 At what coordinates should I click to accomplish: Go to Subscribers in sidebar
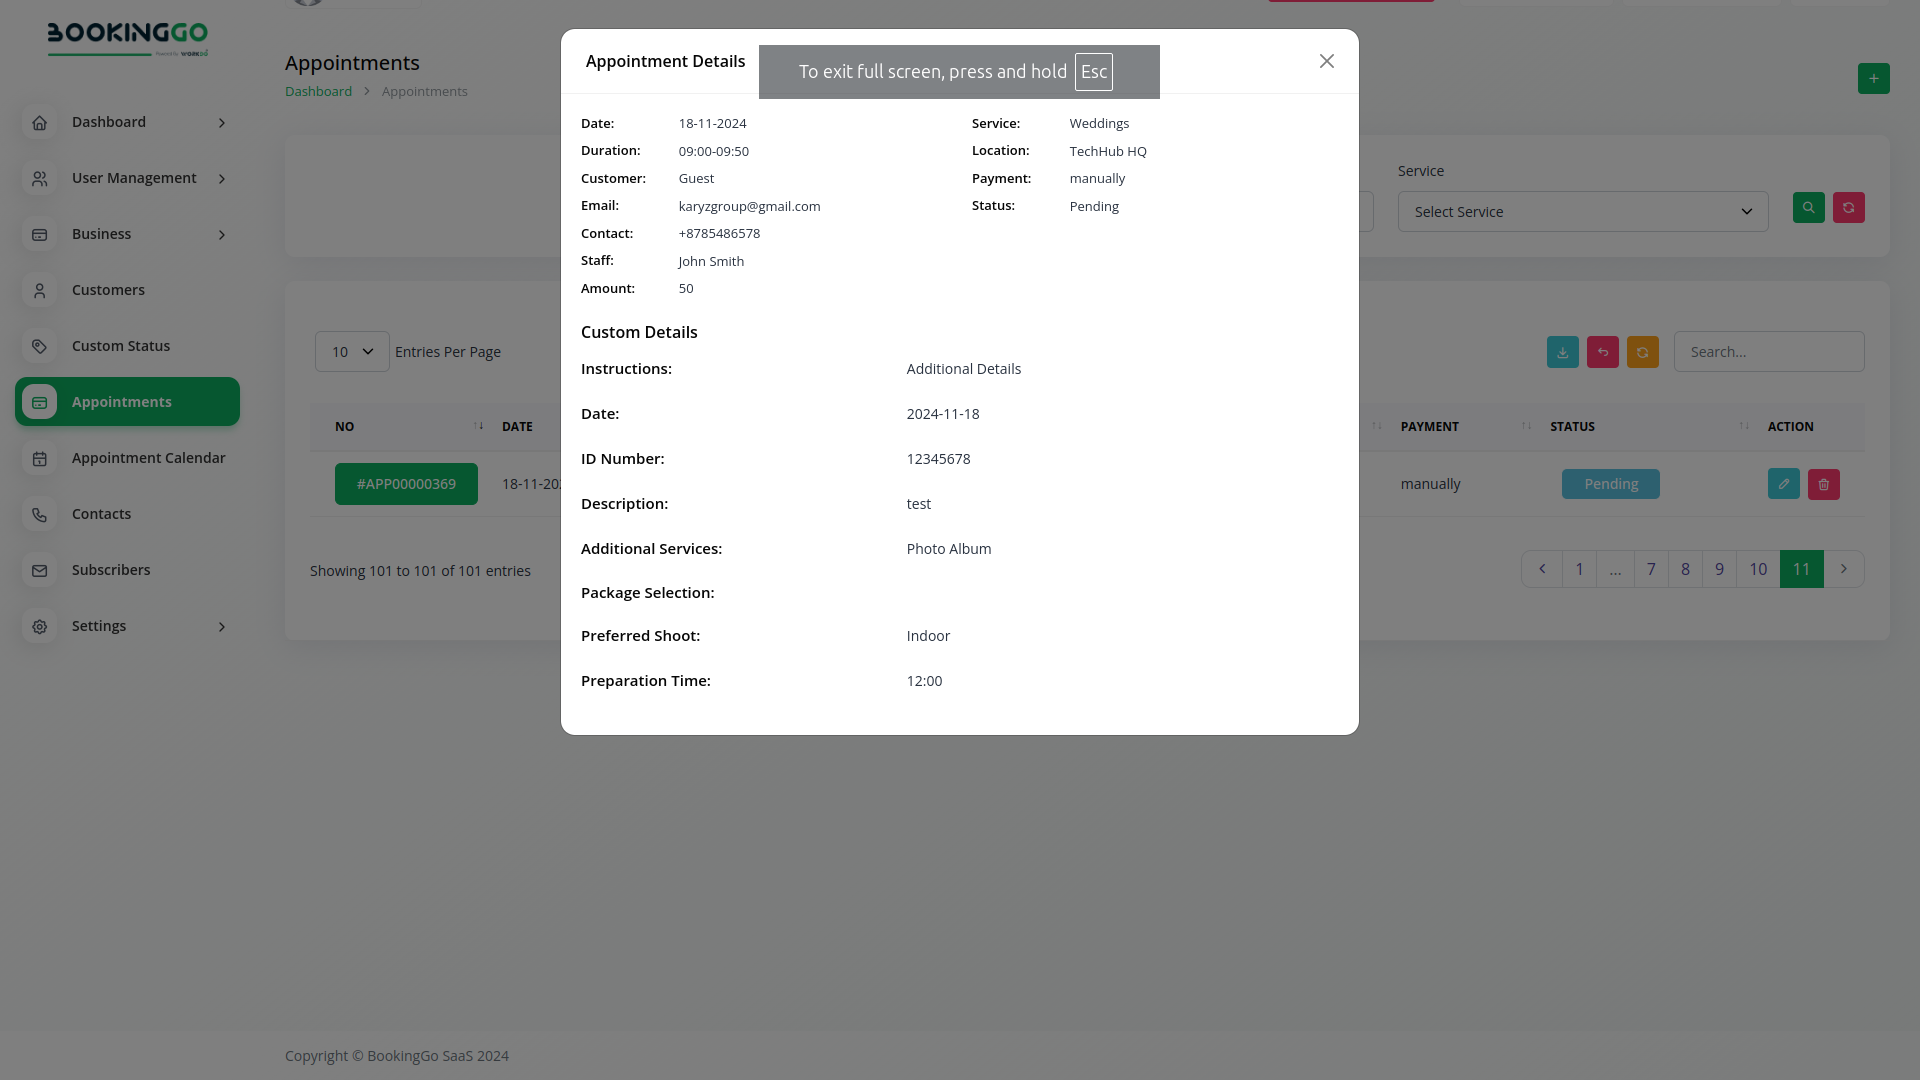pos(110,570)
